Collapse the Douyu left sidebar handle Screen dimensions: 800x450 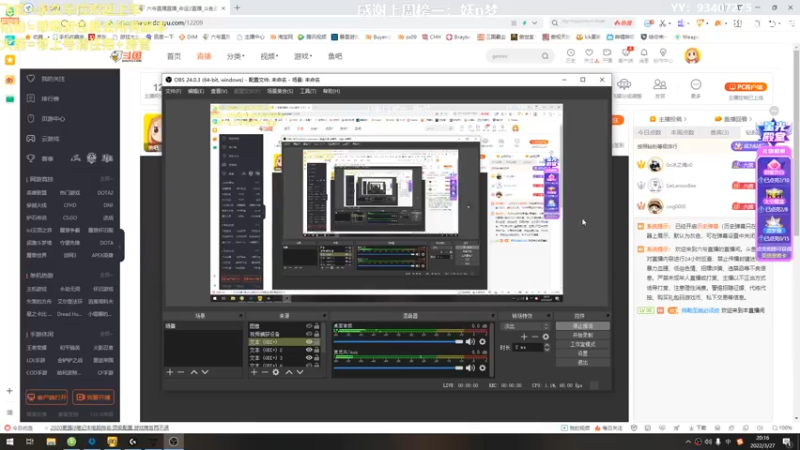[x=121, y=246]
